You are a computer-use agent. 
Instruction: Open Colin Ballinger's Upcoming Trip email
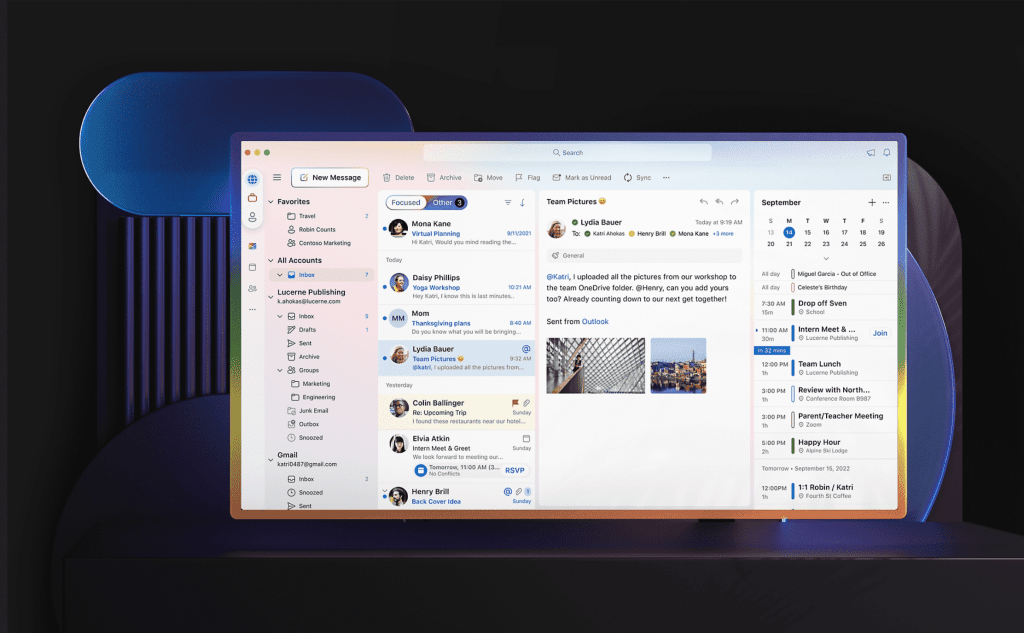(x=456, y=412)
